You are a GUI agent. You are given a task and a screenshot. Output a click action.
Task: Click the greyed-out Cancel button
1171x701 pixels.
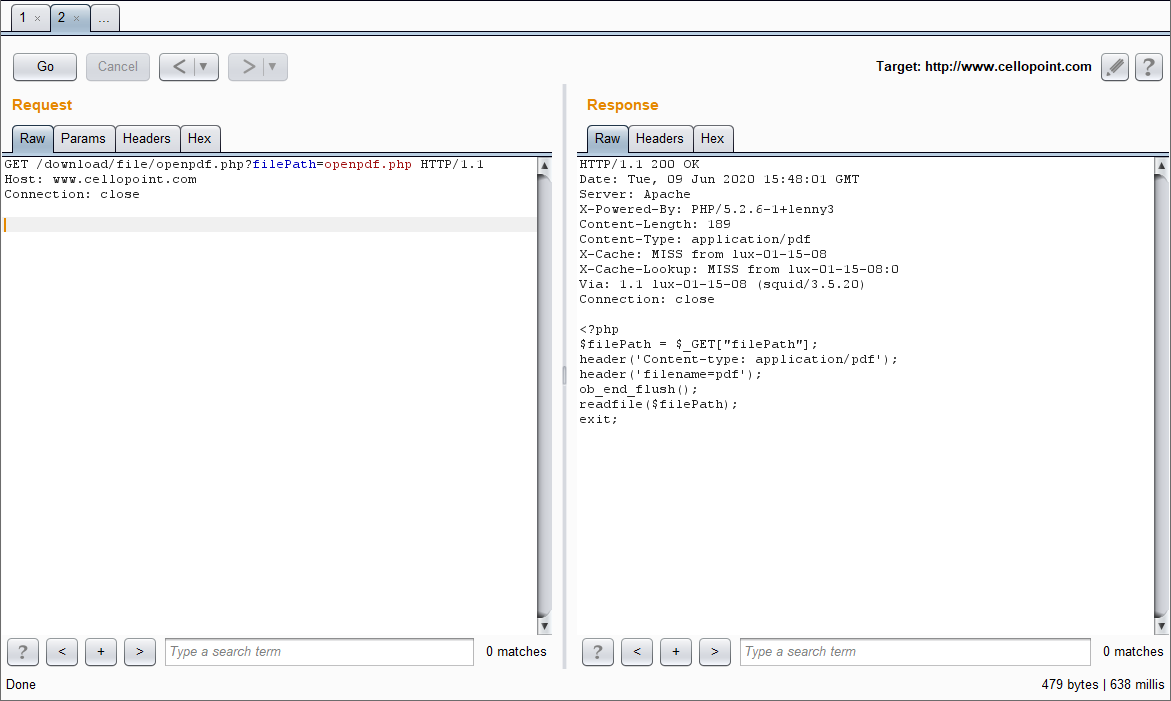(118, 66)
